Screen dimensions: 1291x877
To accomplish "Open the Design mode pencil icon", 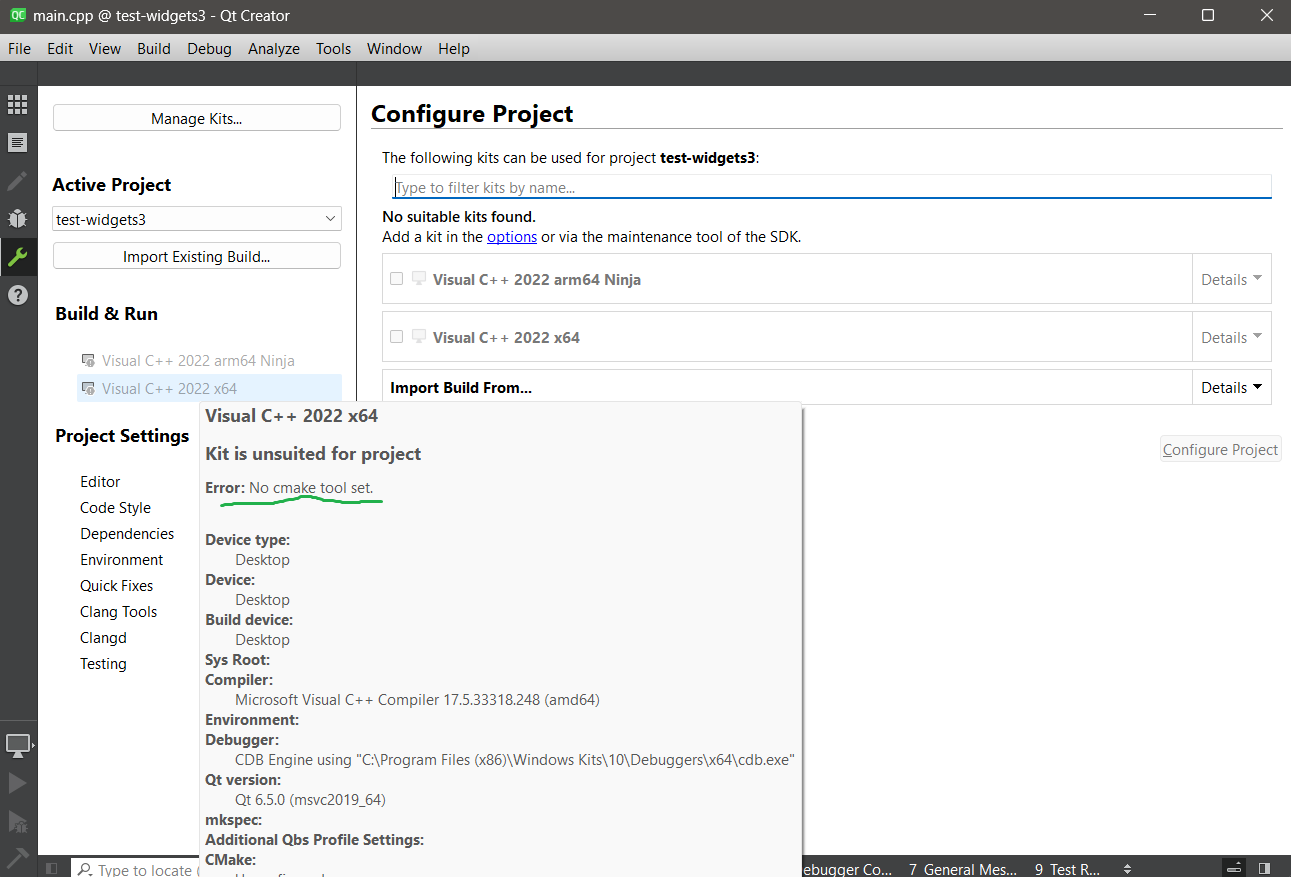I will pos(17,181).
